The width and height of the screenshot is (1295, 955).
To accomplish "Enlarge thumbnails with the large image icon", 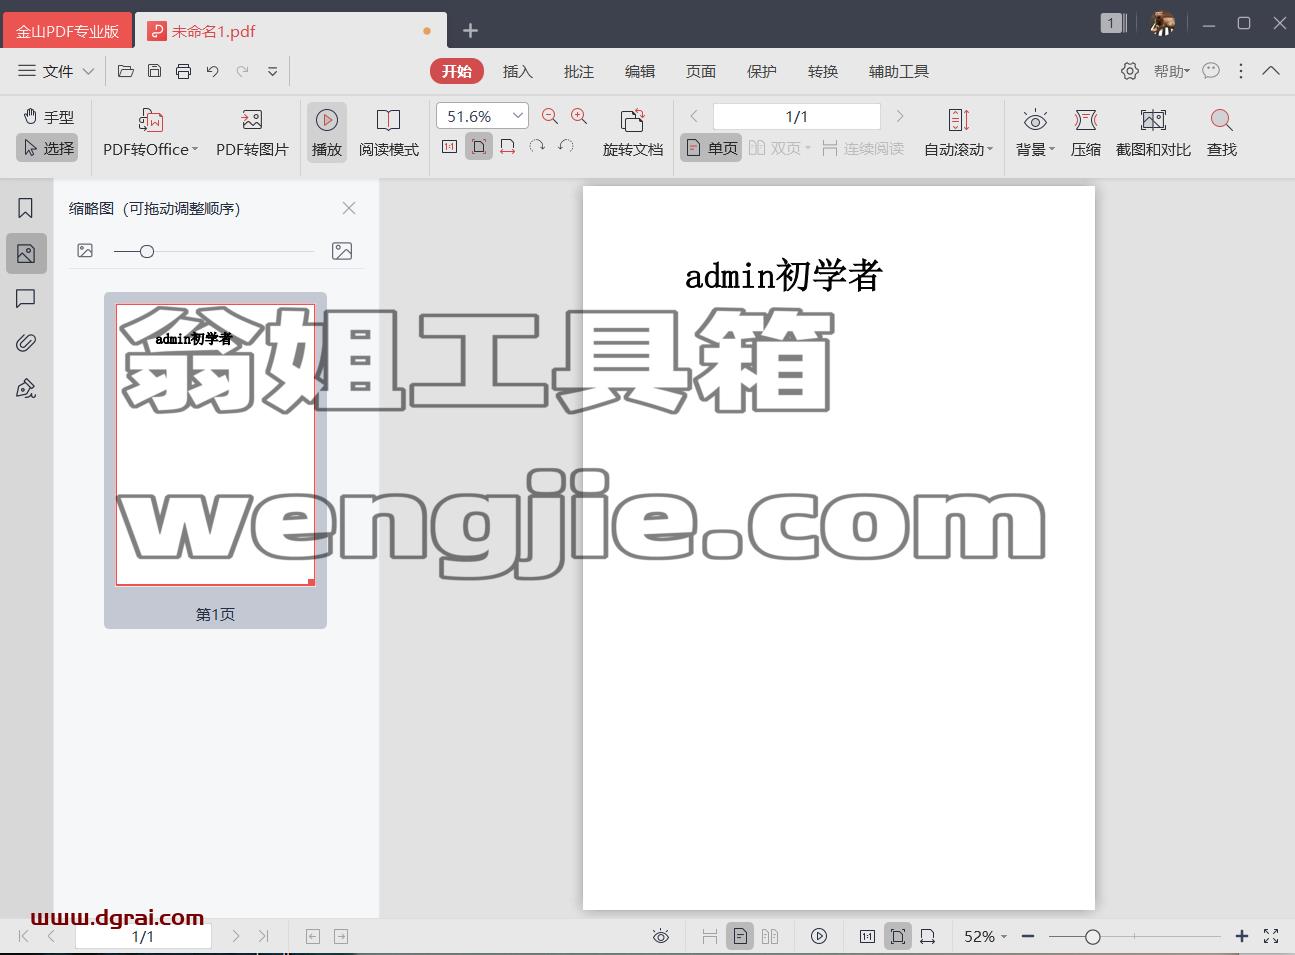I will 342,251.
